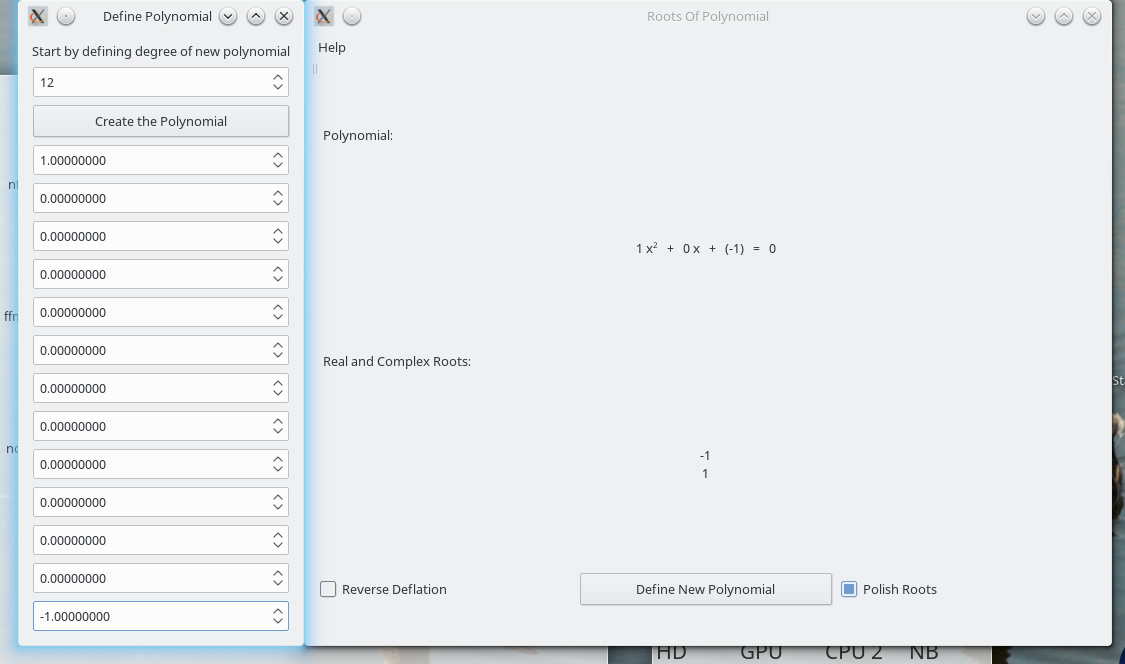
Task: Minimize the Define Polynomial window
Action: coord(228,16)
